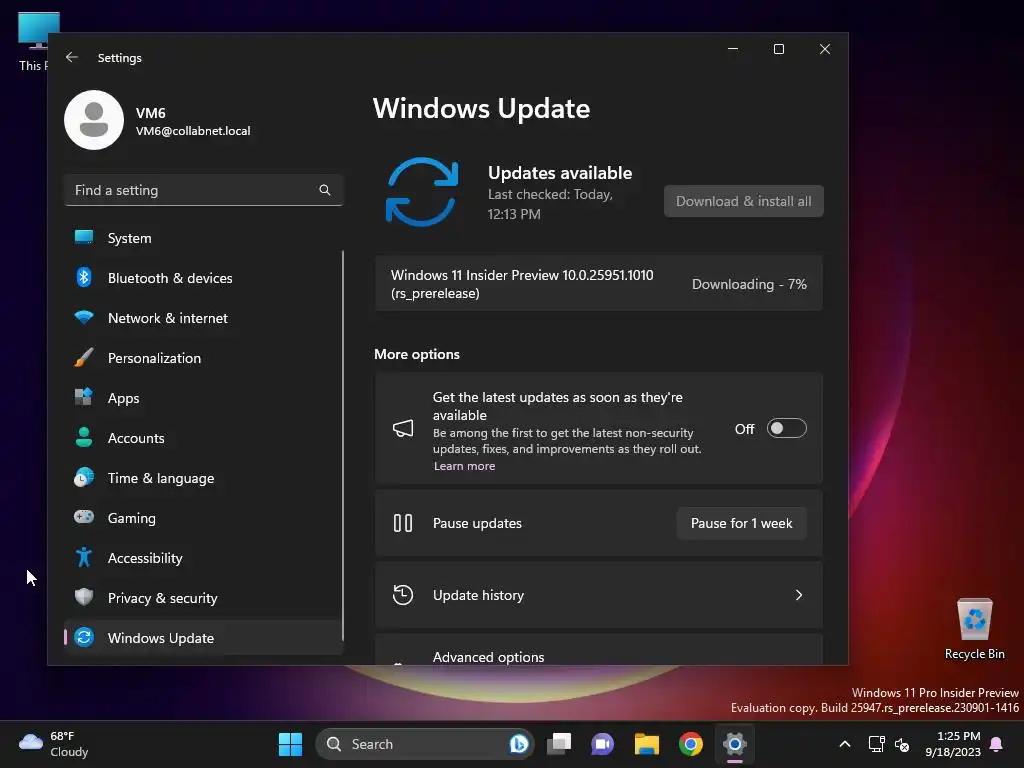The height and width of the screenshot is (768, 1024).
Task: Click the Find a setting search field
Action: (x=203, y=190)
